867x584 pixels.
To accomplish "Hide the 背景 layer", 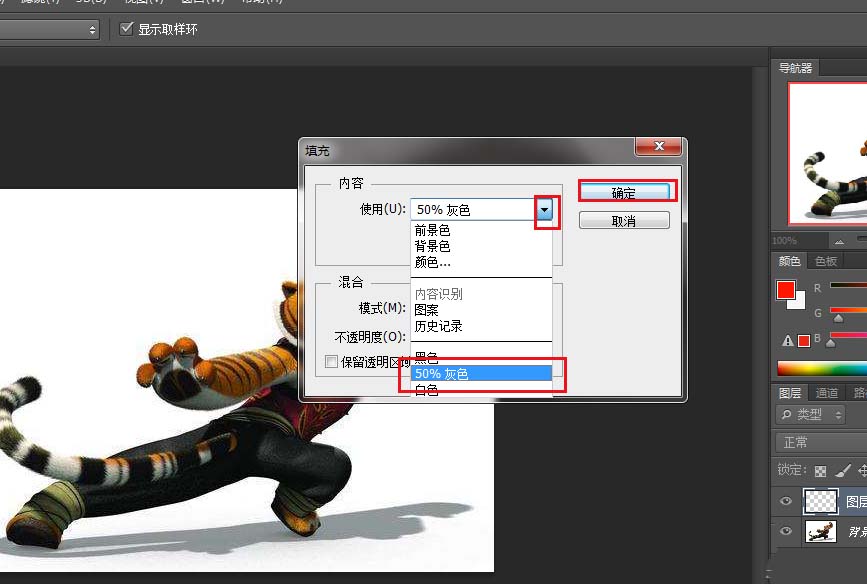I will coord(787,532).
